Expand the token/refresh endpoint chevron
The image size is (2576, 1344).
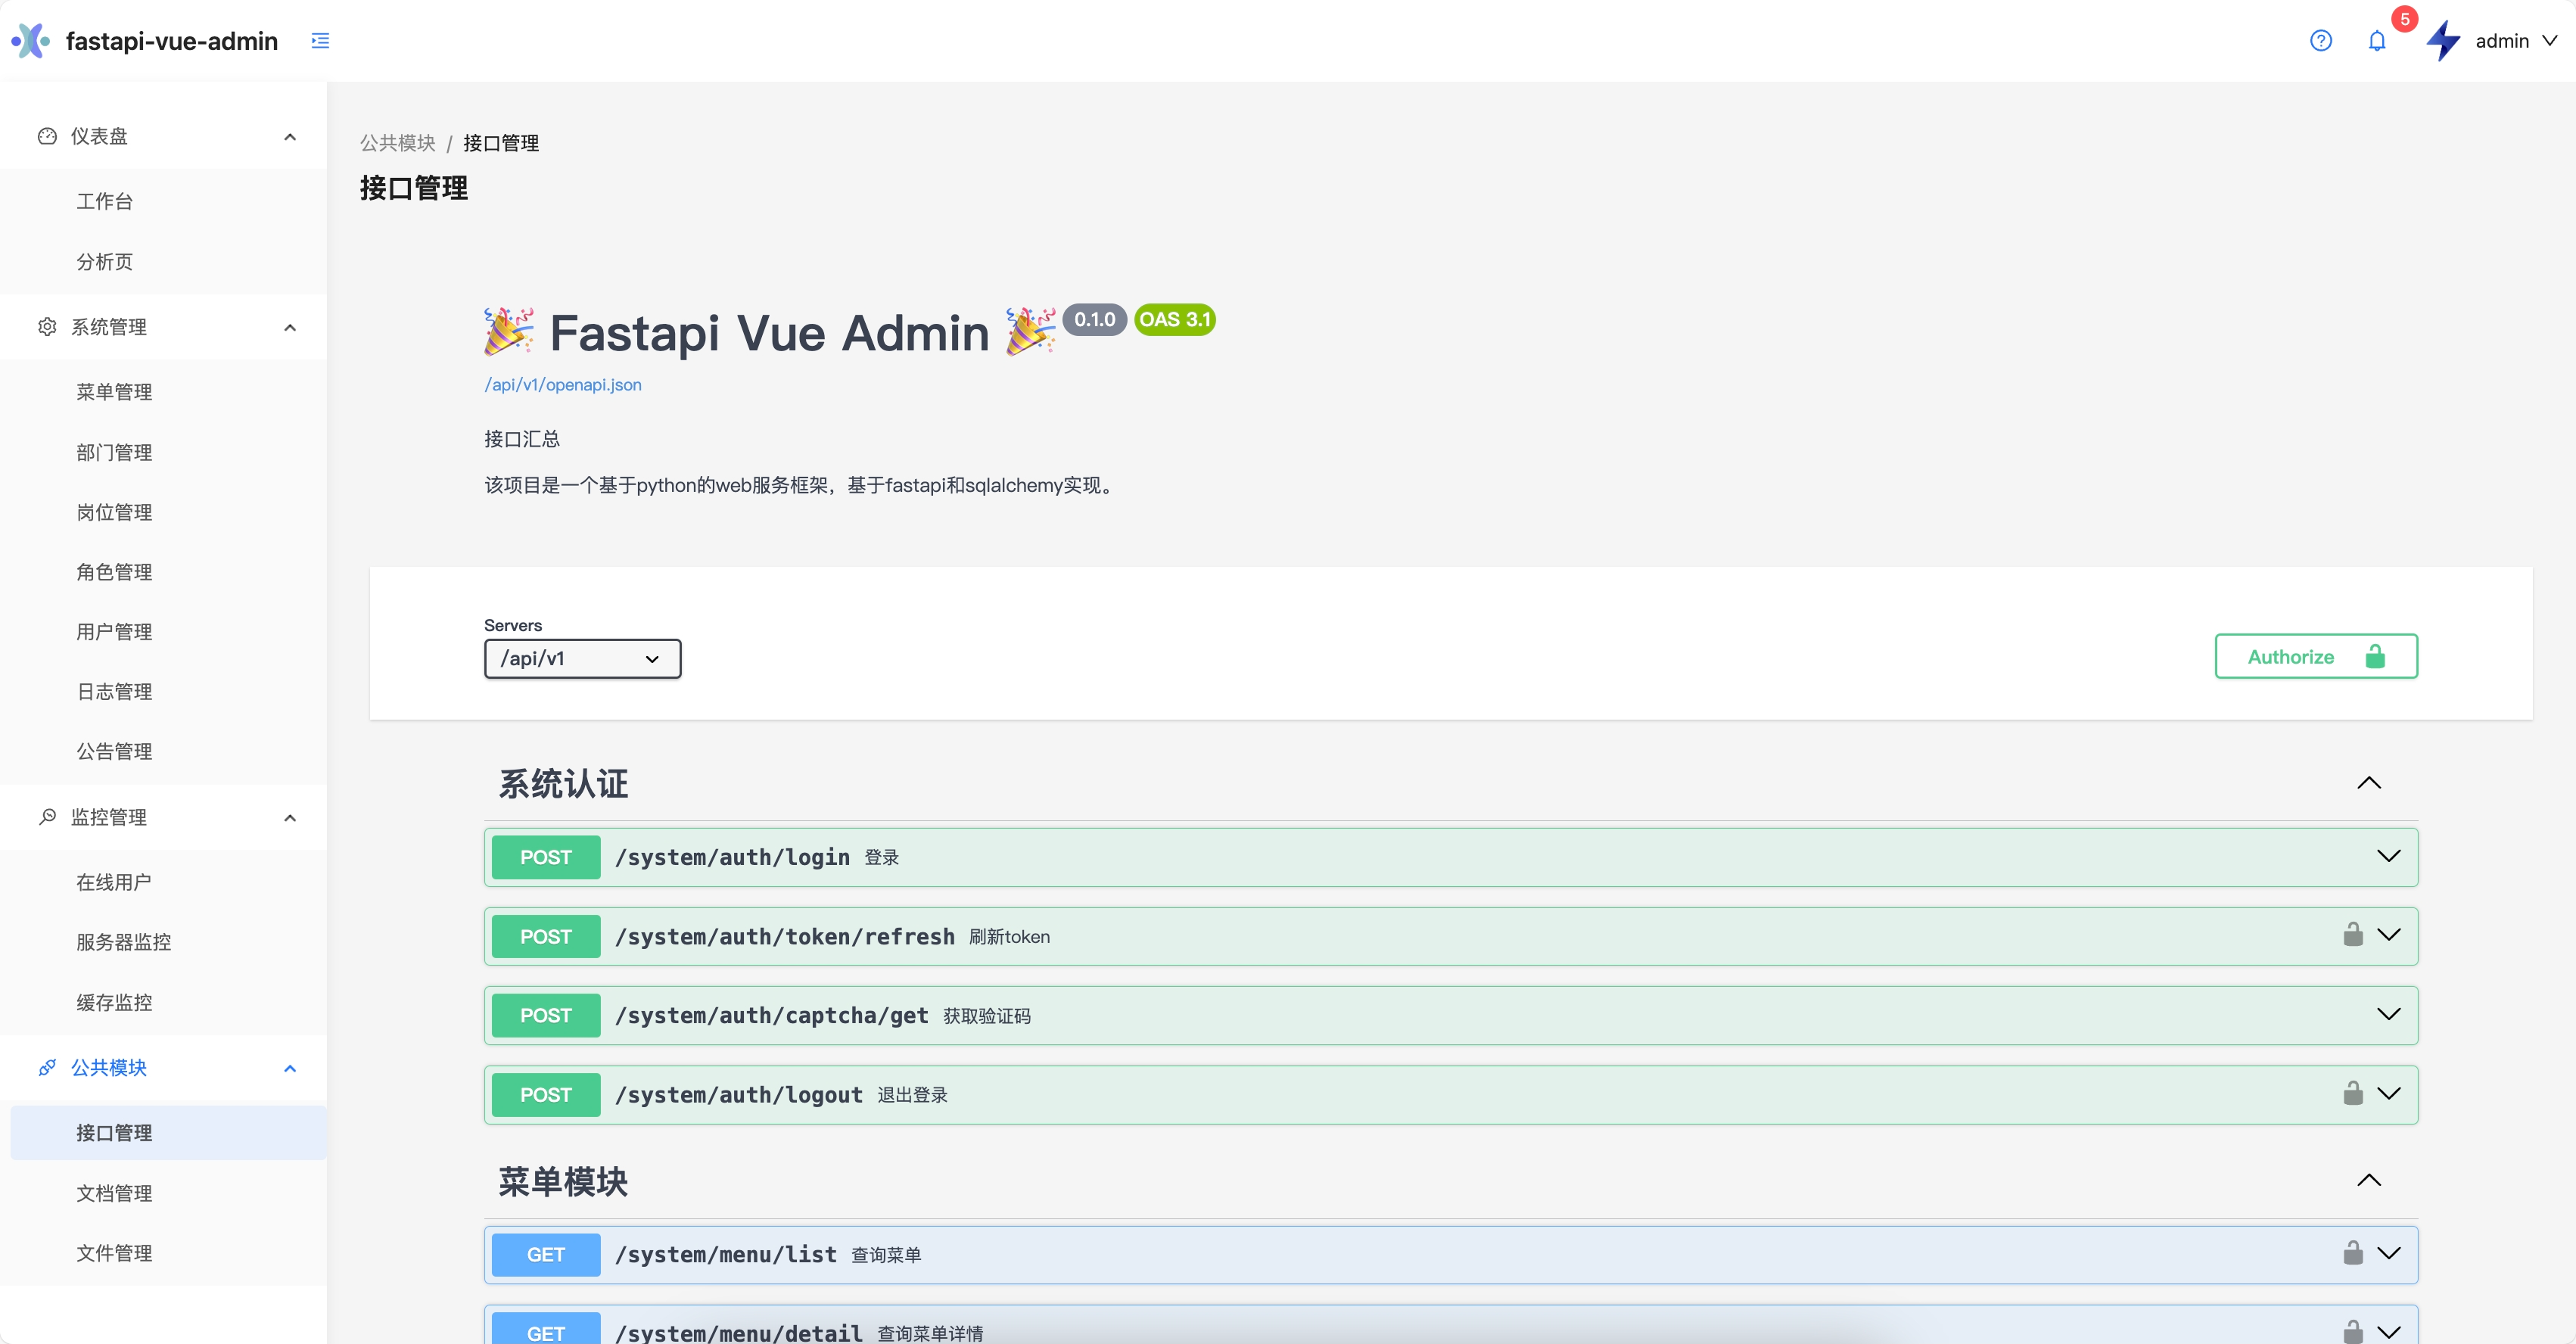(2389, 935)
